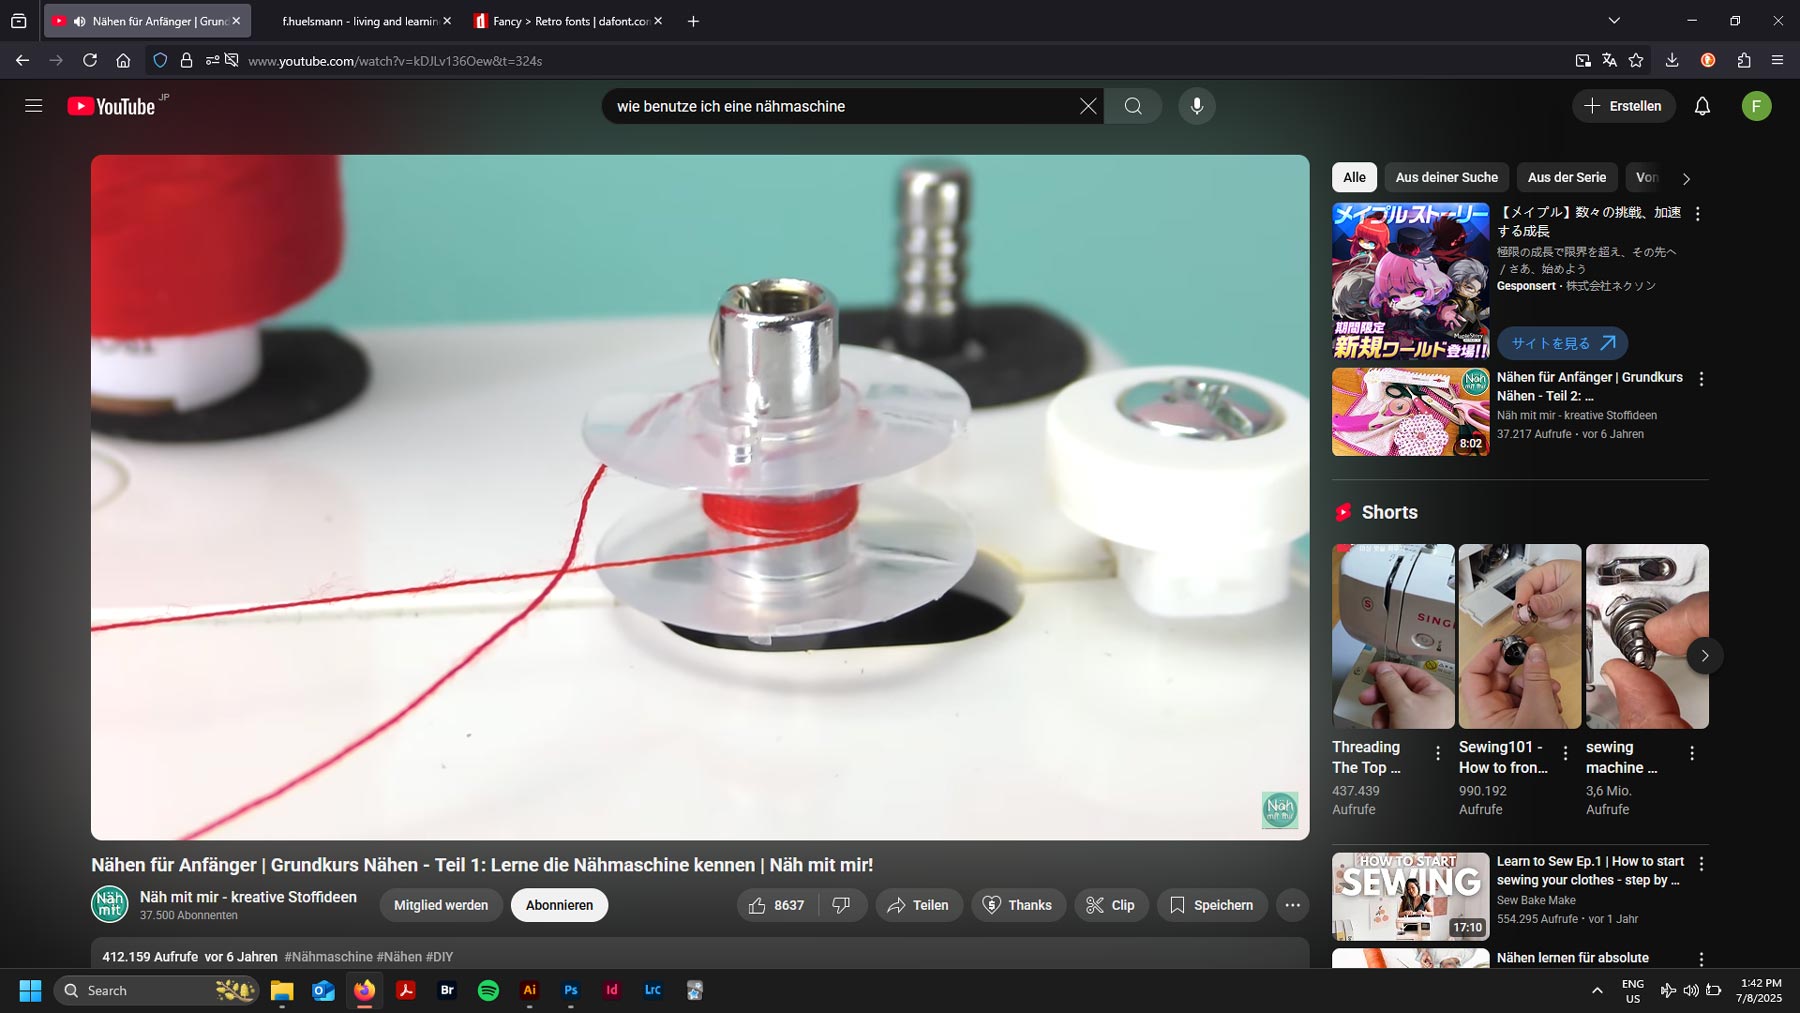This screenshot has height=1013, width=1800.
Task: Show next Shorts with right arrow
Action: [1704, 656]
